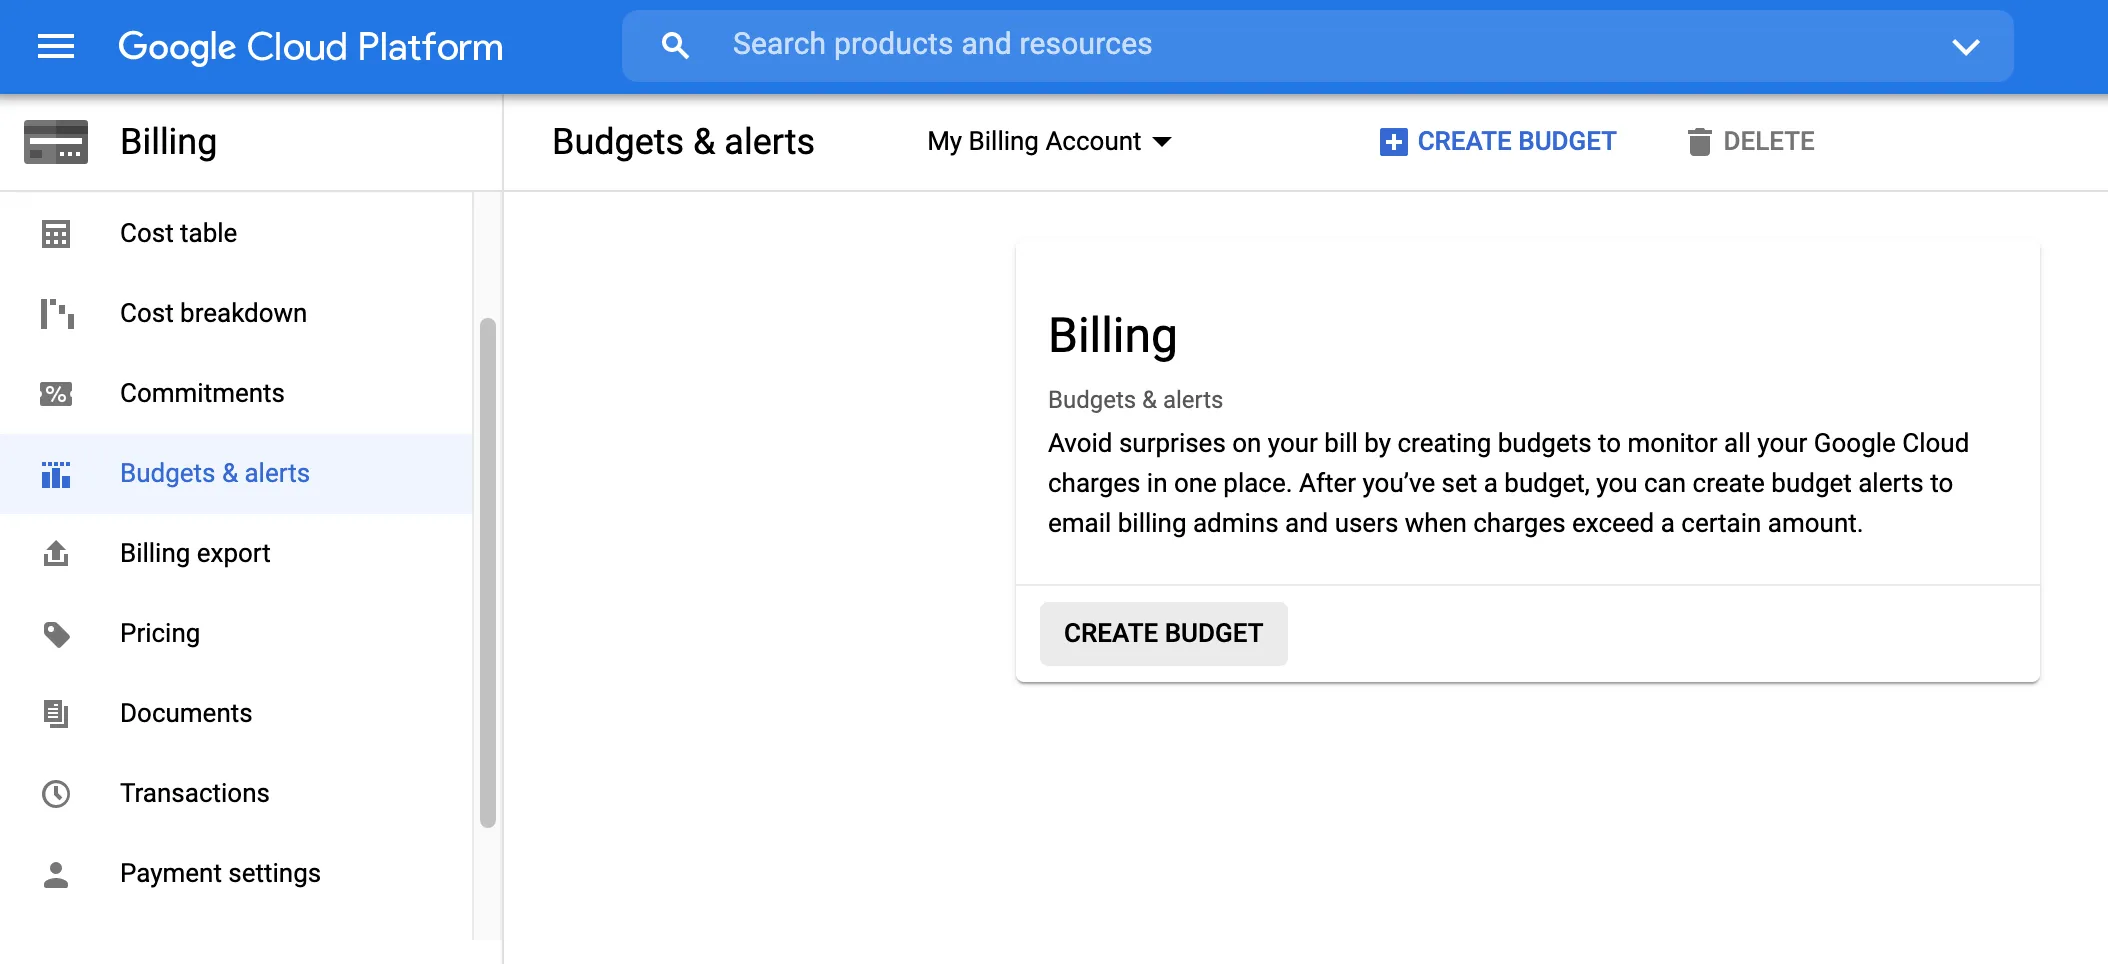Click the Billing card heading

pos(1112,335)
